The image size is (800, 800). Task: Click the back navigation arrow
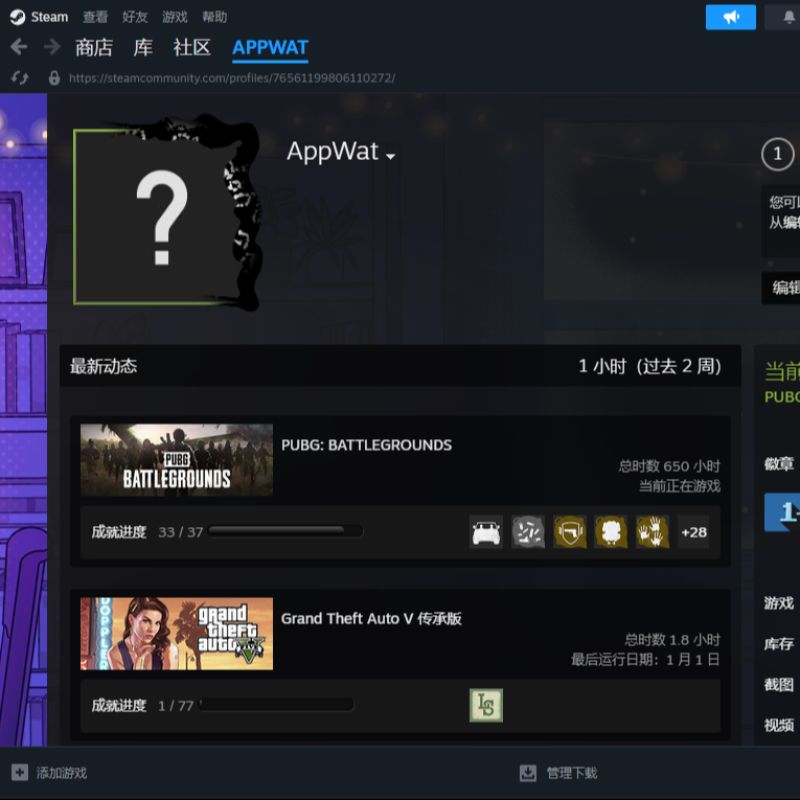pyautogui.click(x=18, y=47)
